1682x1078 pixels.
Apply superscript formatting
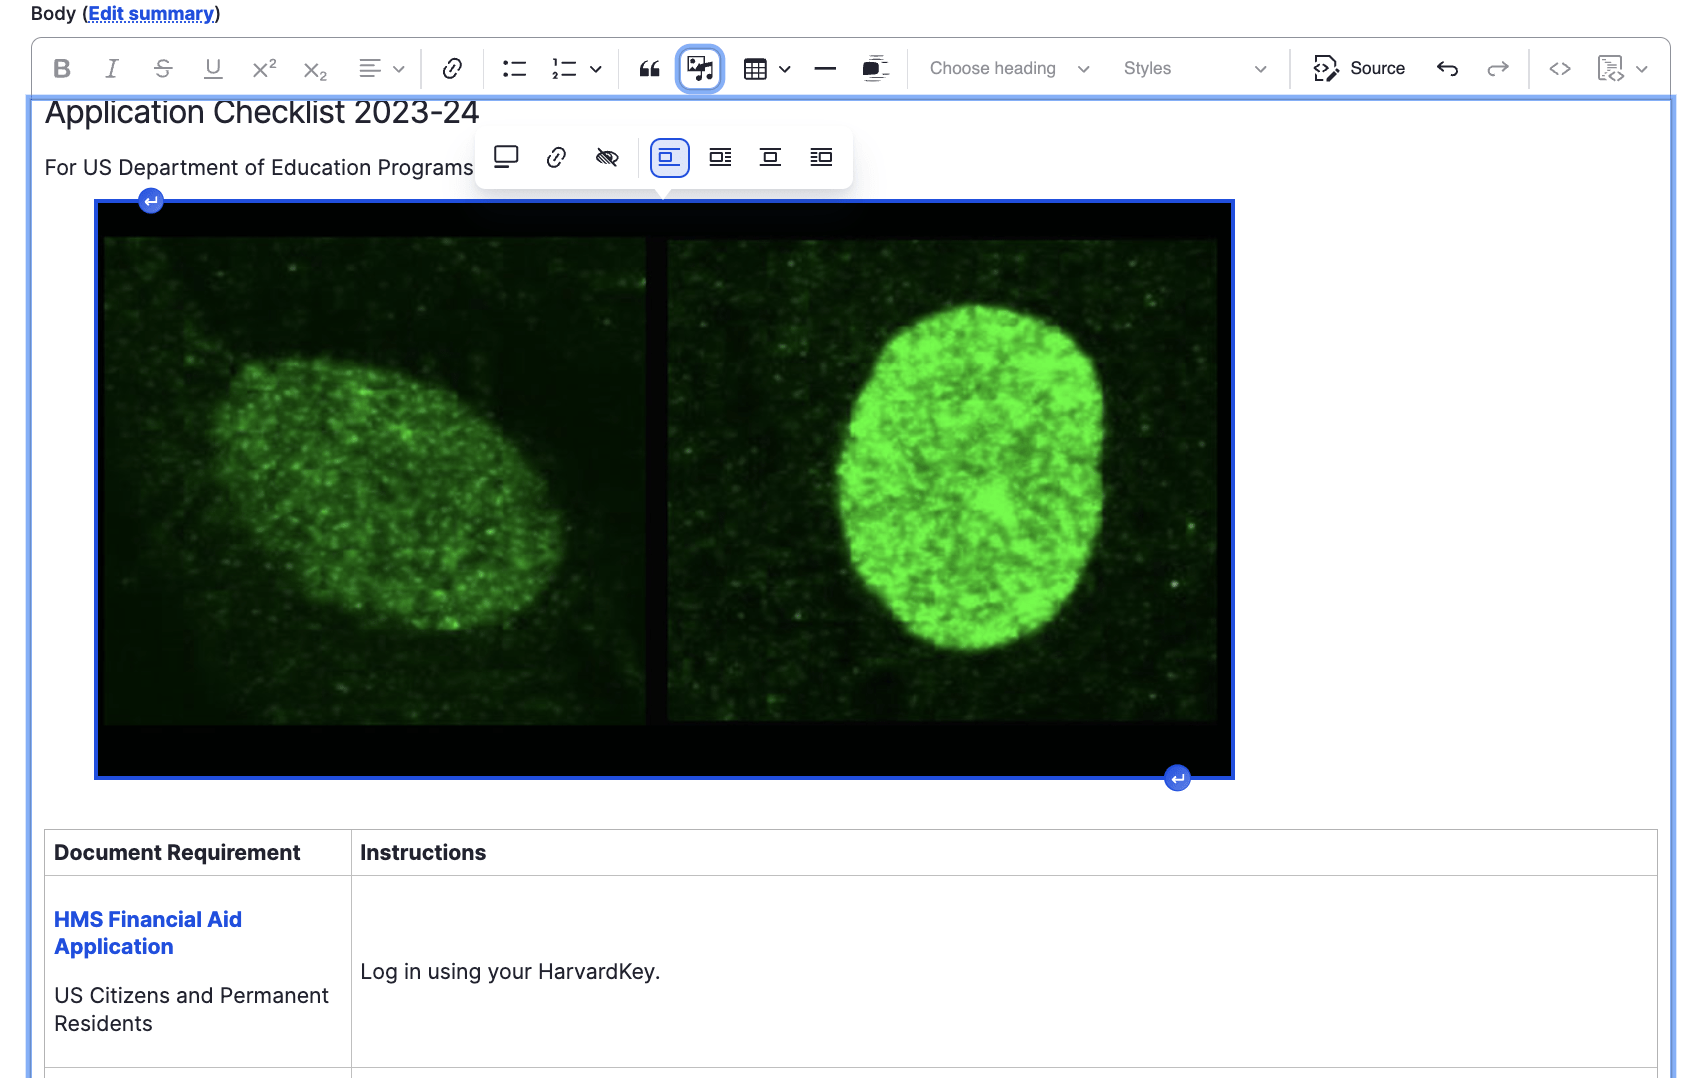[264, 68]
